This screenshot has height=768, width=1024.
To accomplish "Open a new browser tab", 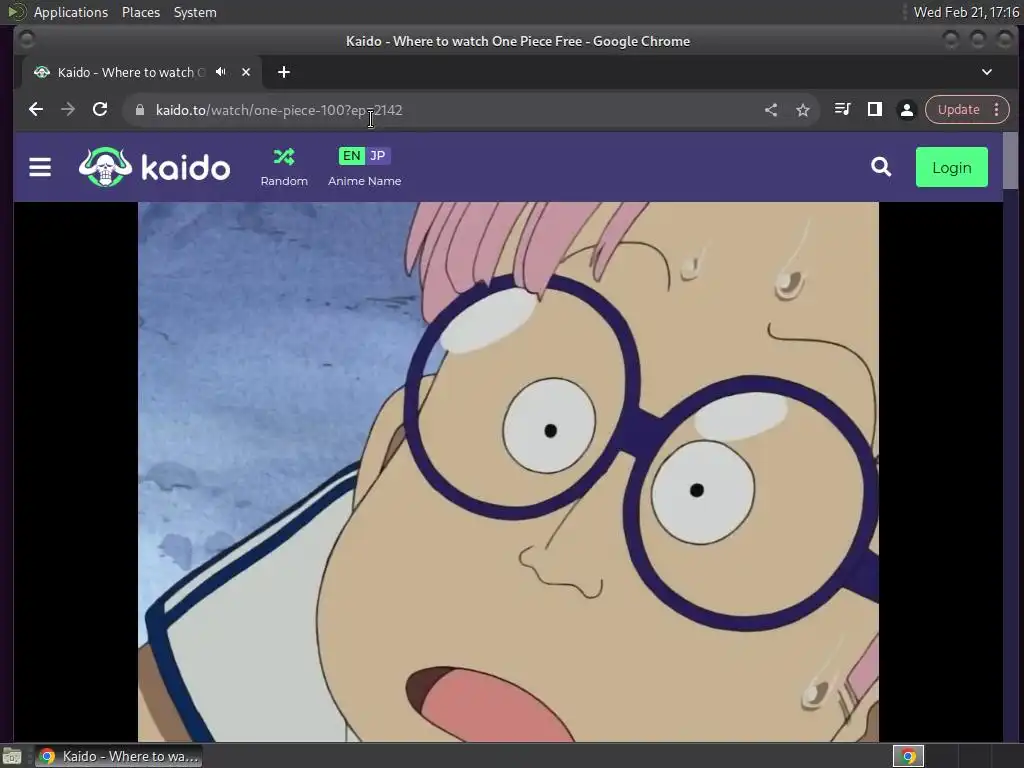I will [283, 72].
